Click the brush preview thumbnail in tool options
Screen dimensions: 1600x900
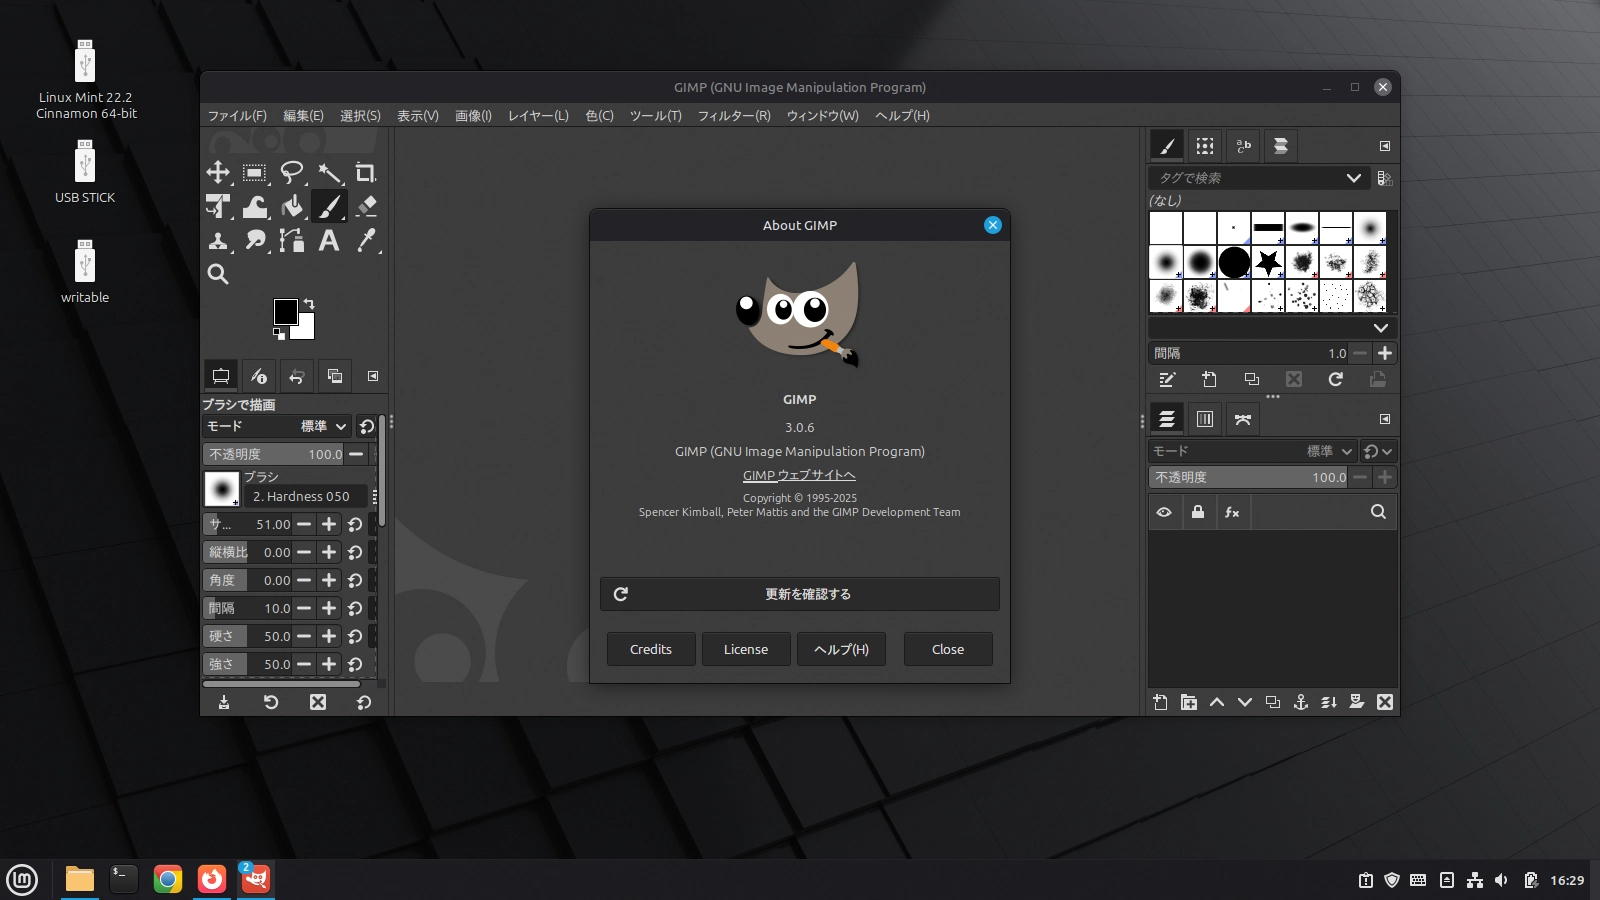click(222, 489)
